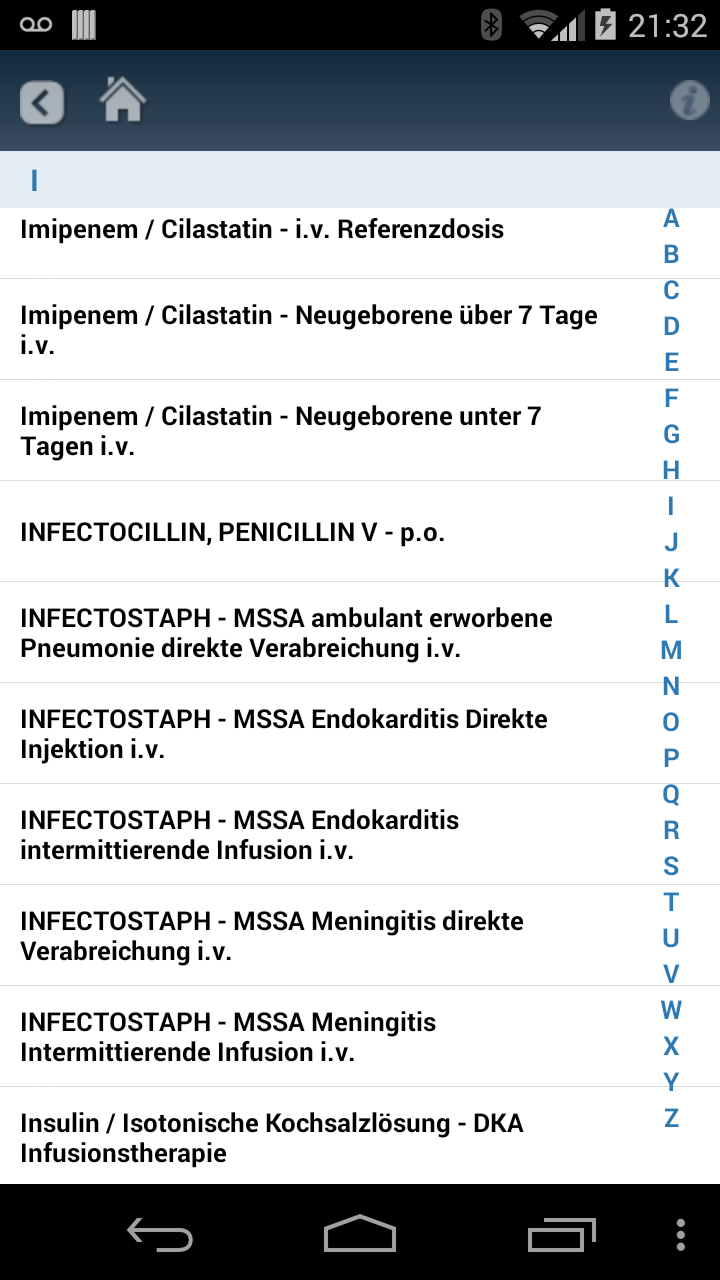
Task: Jump to letter S in the index
Action: tap(671, 866)
